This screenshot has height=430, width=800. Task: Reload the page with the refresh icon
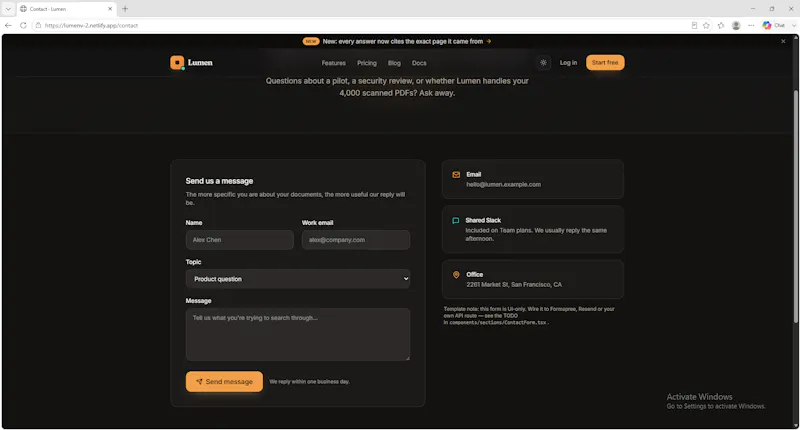tap(23, 25)
